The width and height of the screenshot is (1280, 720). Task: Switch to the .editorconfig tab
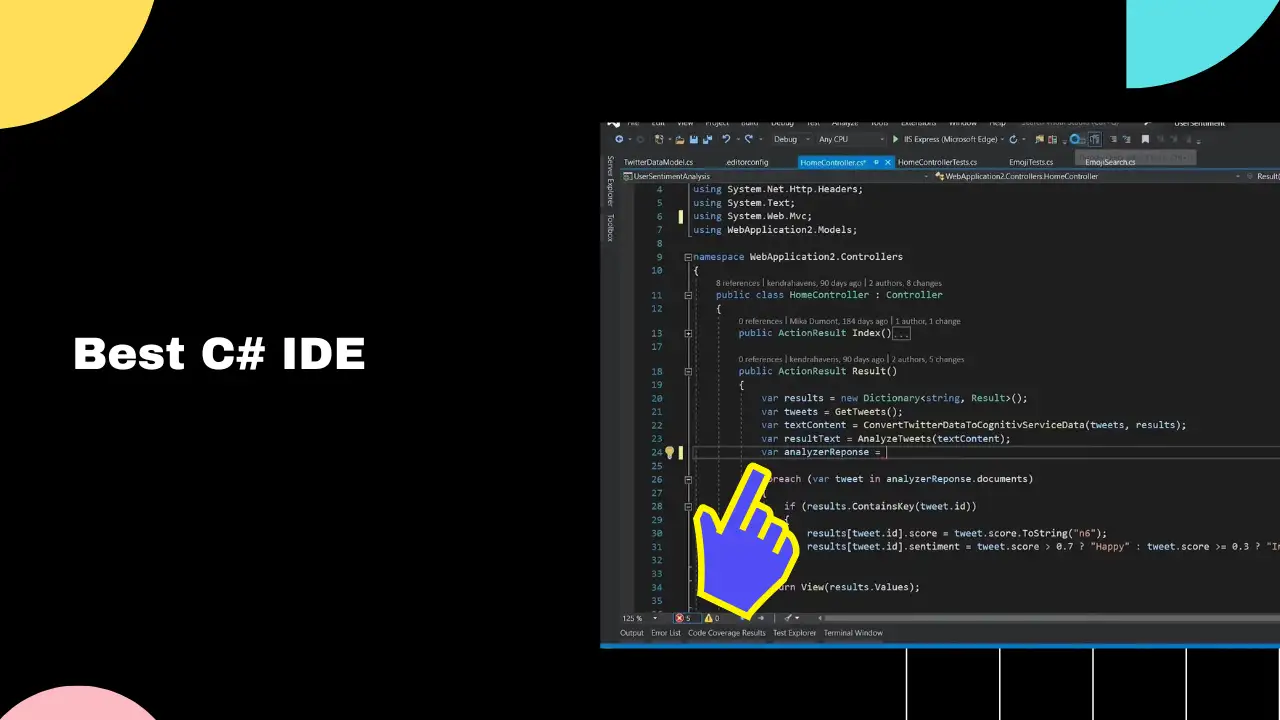pos(747,162)
